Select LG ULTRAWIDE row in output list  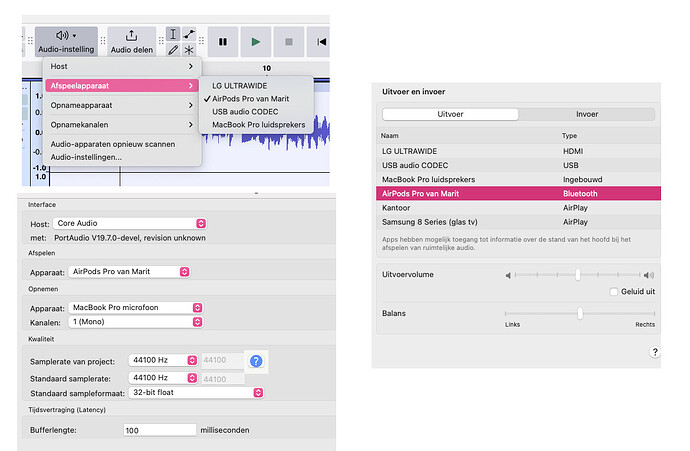tap(518, 151)
